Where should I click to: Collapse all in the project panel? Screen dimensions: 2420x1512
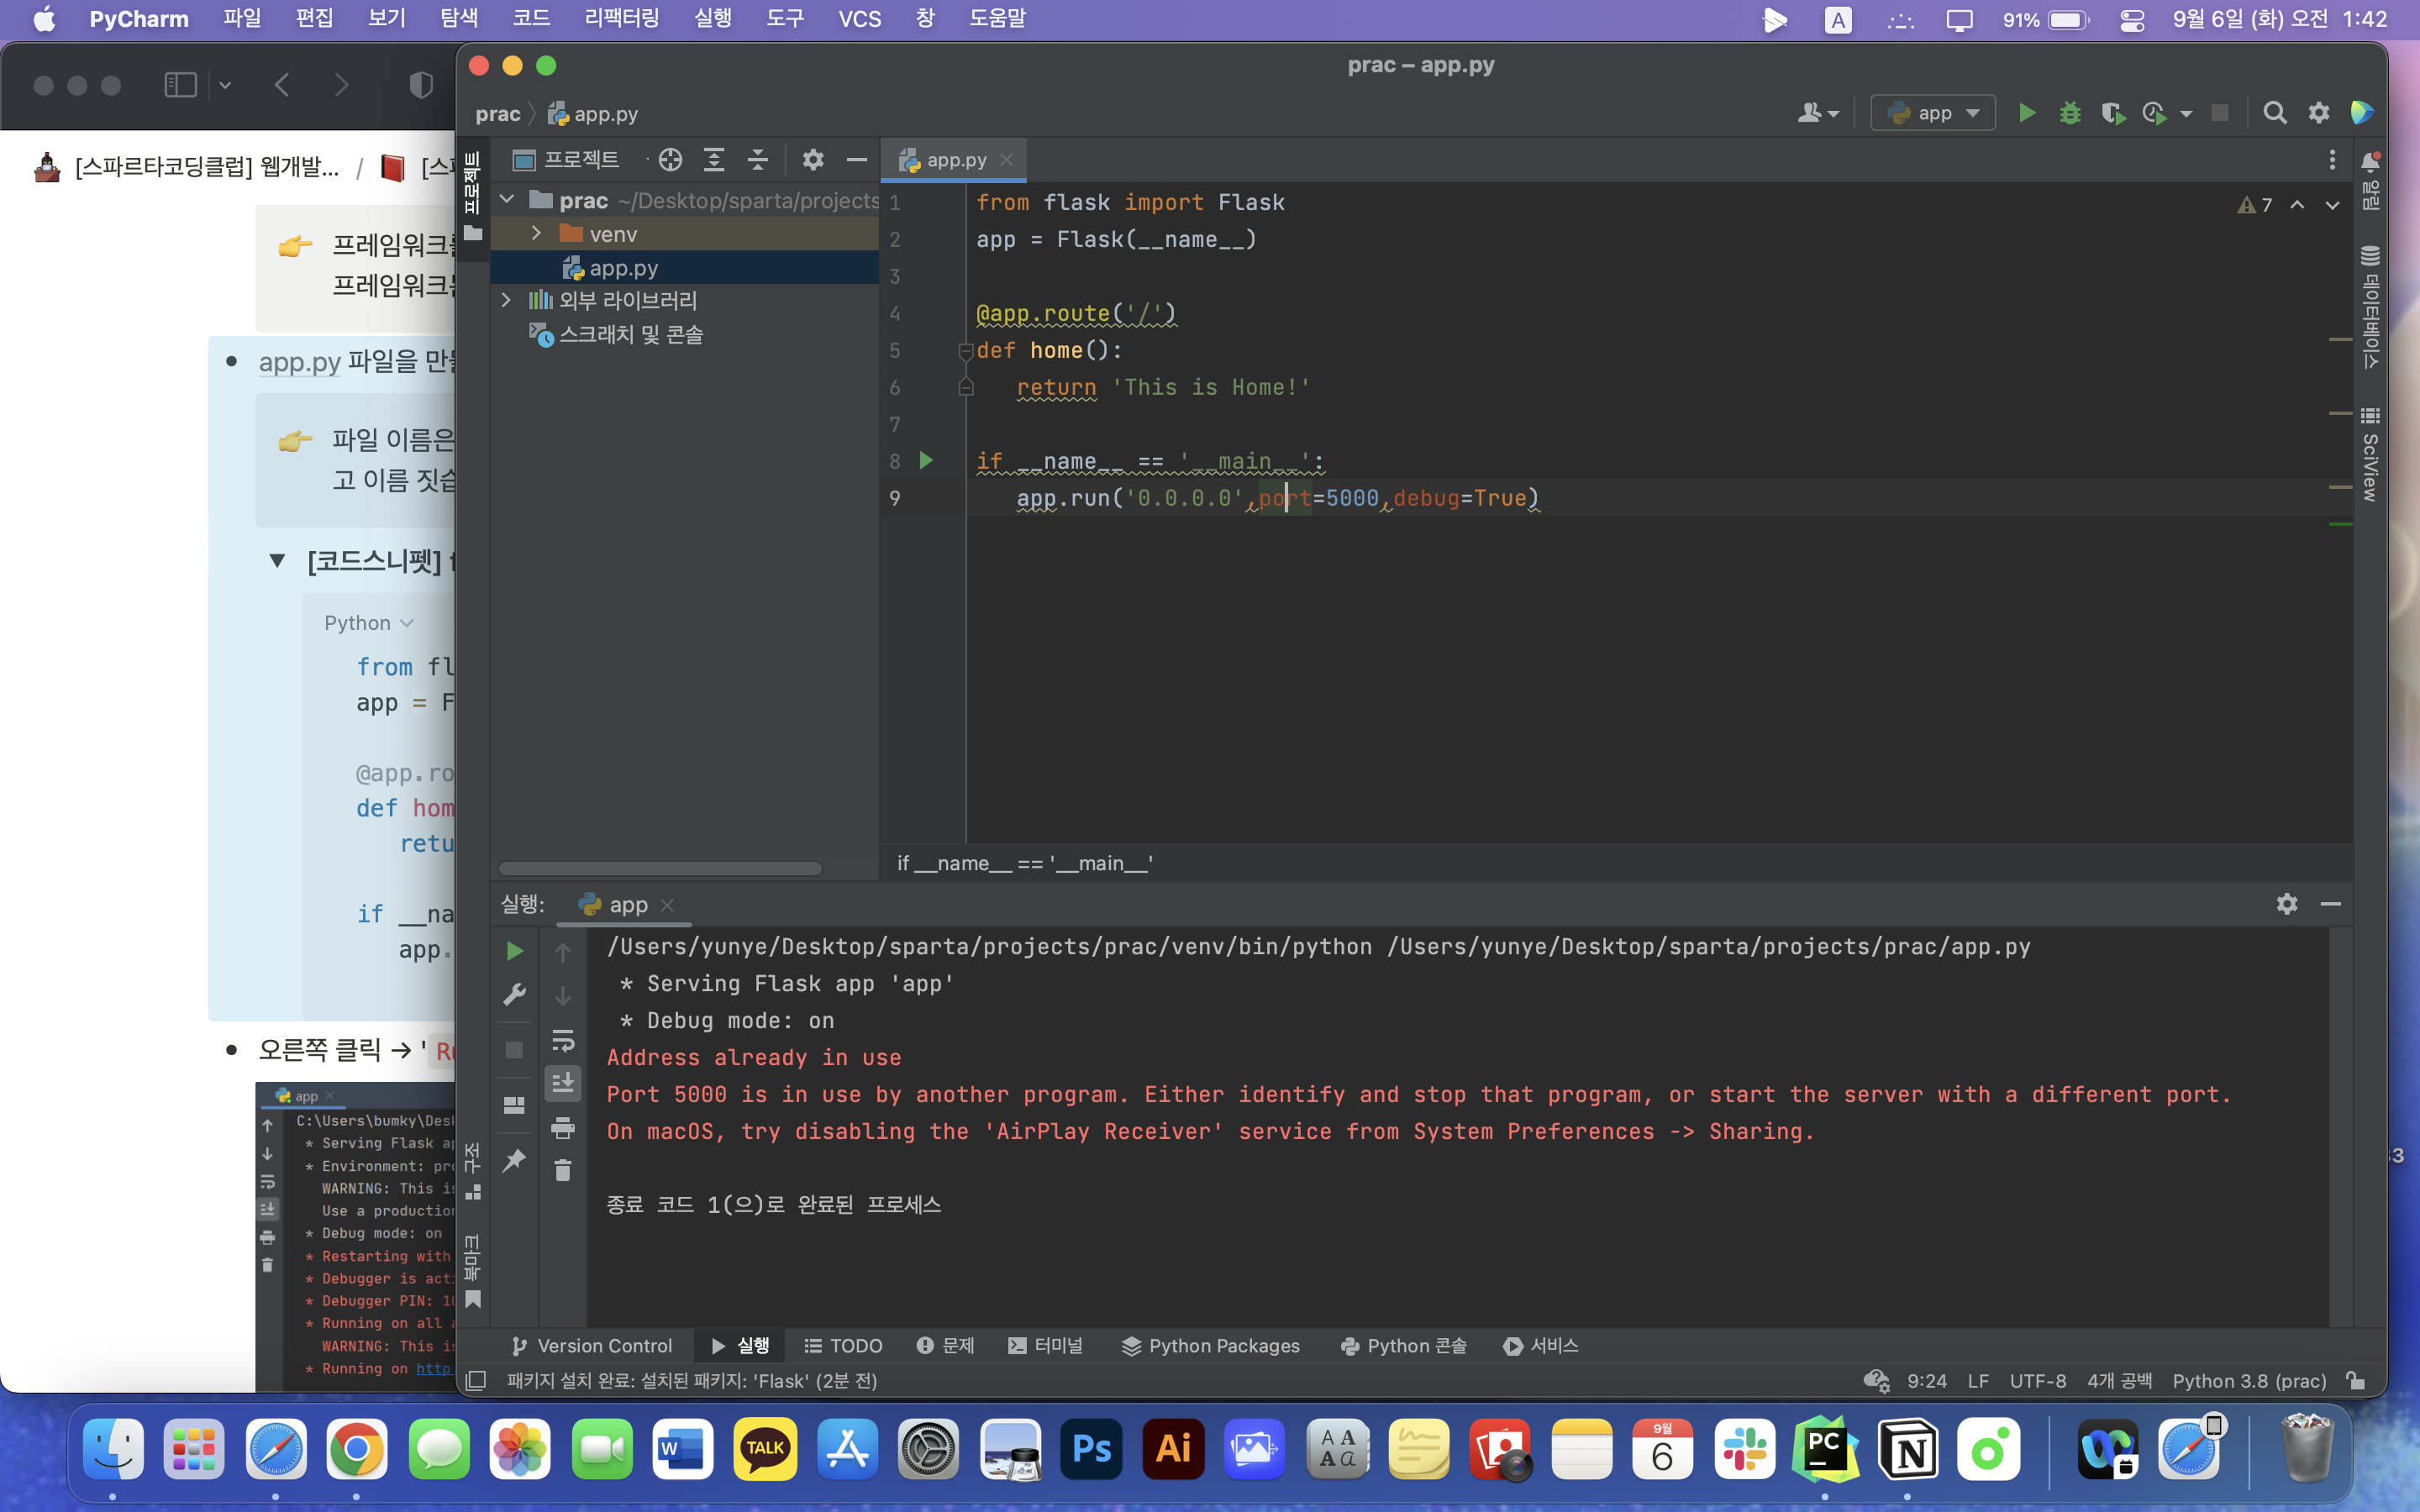(758, 160)
